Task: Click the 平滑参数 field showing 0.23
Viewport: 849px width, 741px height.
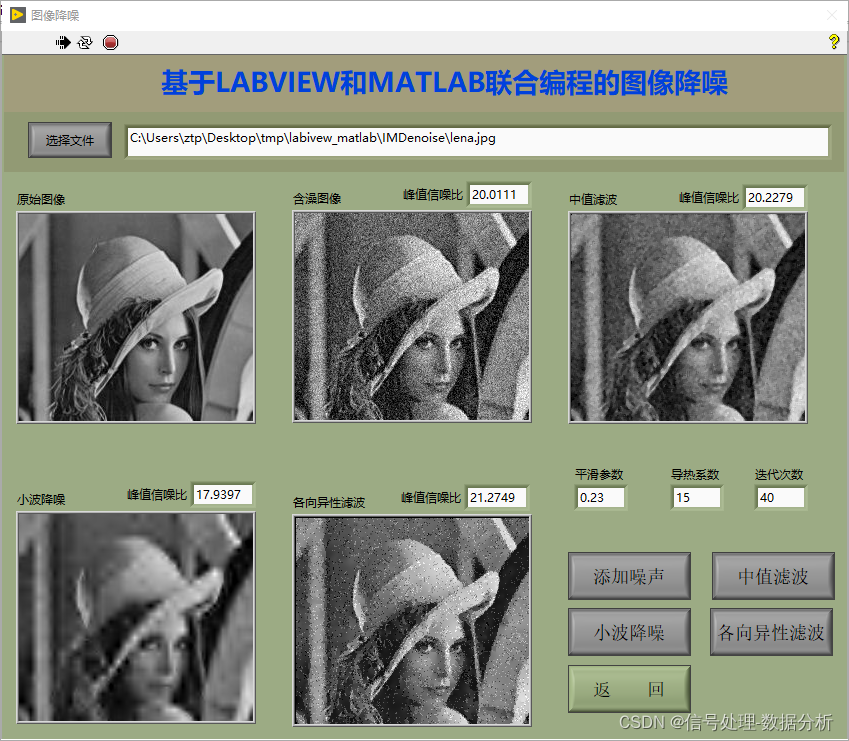Action: click(x=600, y=497)
